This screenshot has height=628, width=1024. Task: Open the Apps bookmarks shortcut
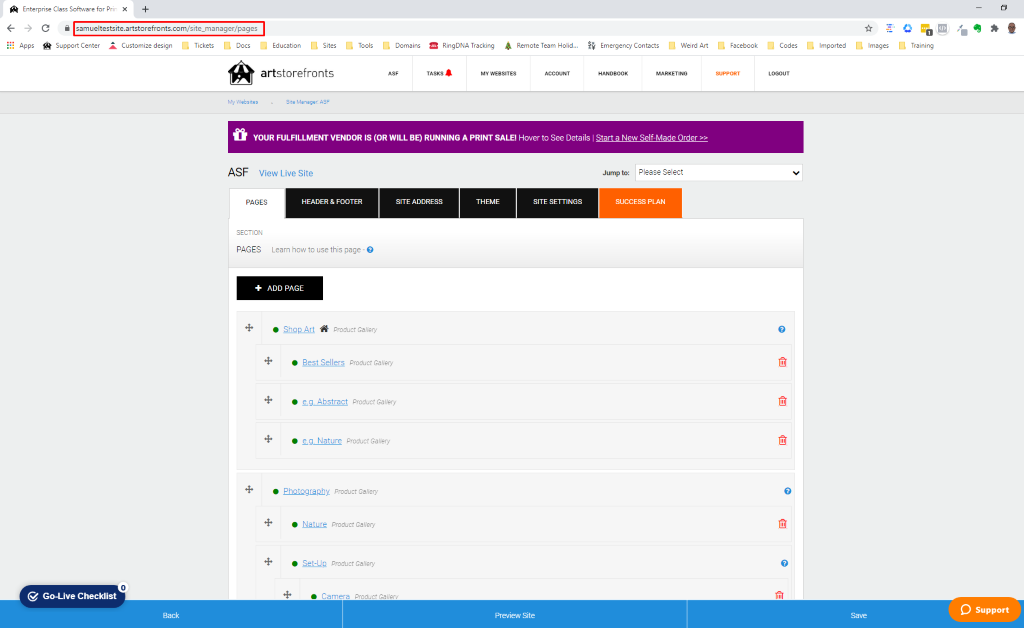click(20, 46)
